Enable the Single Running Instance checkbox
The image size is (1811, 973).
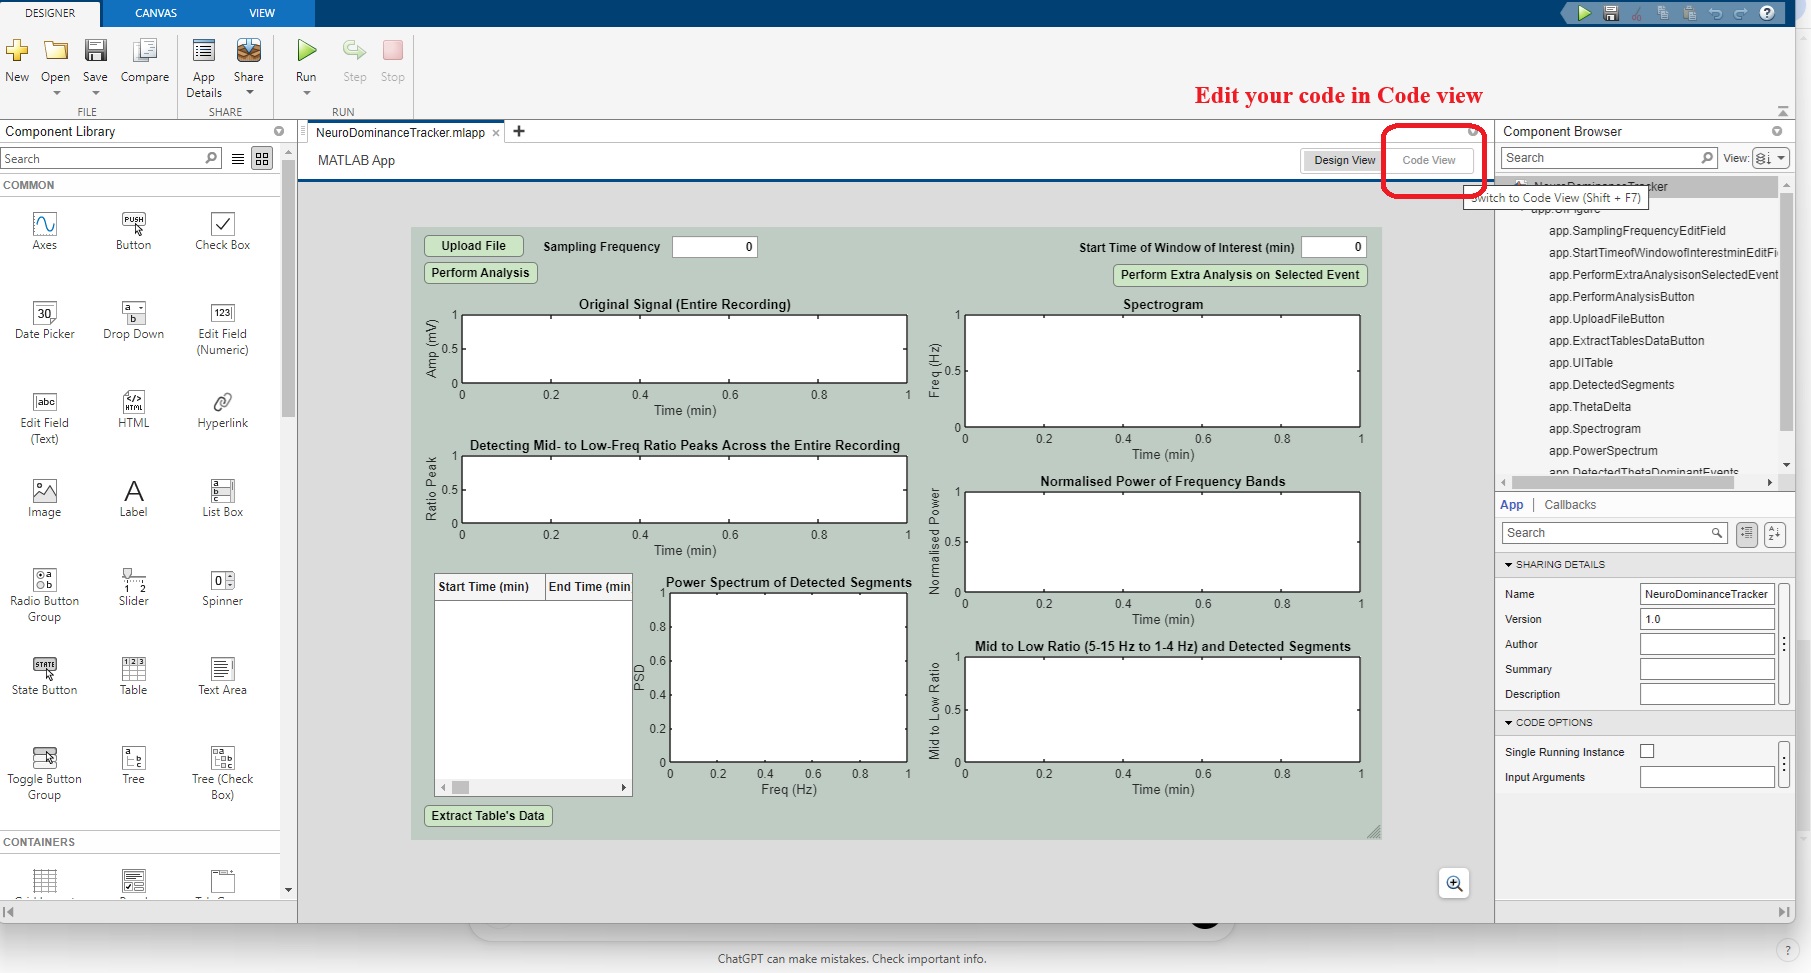pos(1648,750)
